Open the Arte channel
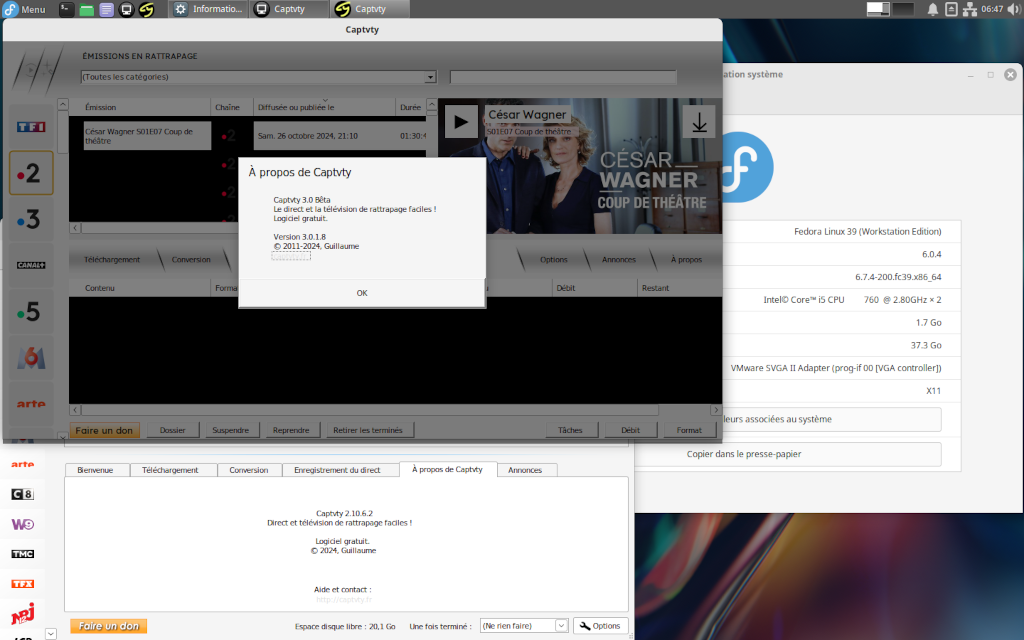 click(x=30, y=402)
